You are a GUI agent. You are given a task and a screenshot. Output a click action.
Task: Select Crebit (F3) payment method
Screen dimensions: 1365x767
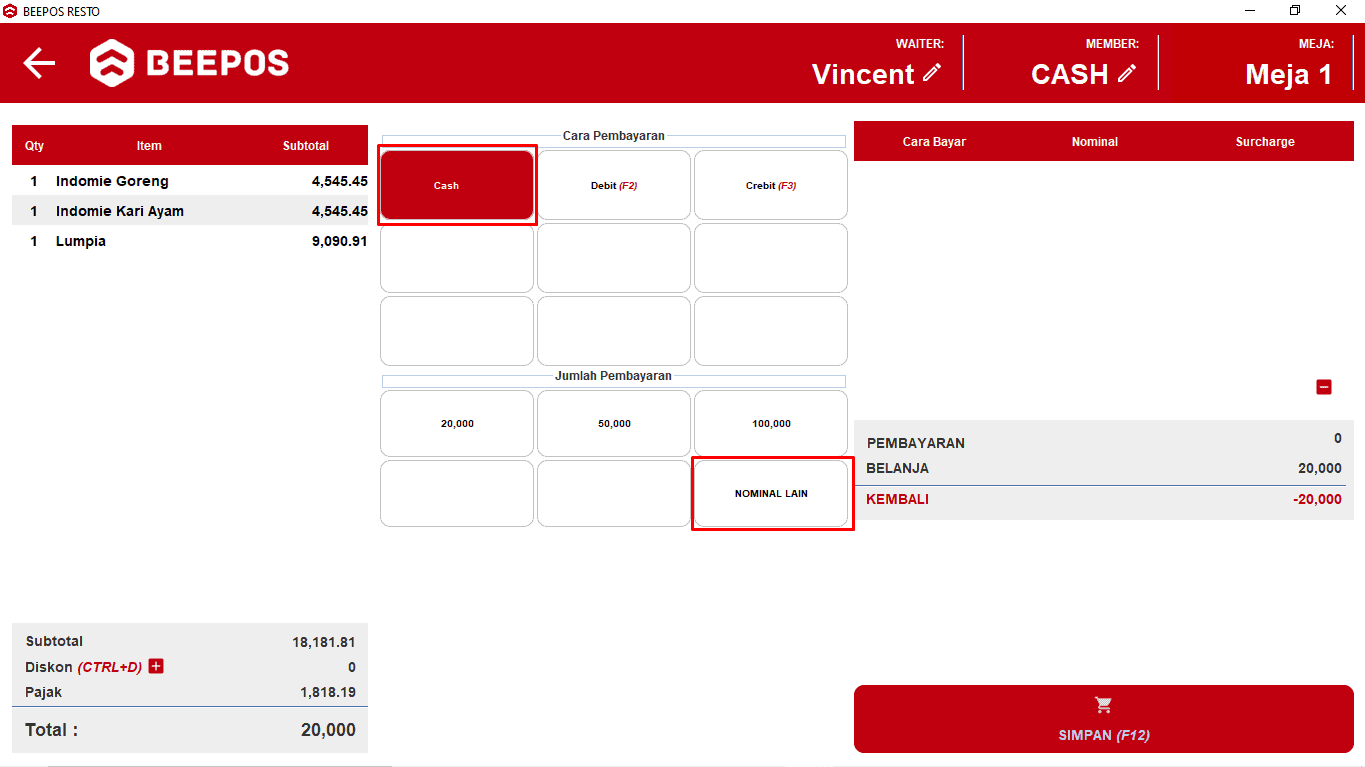[771, 185]
